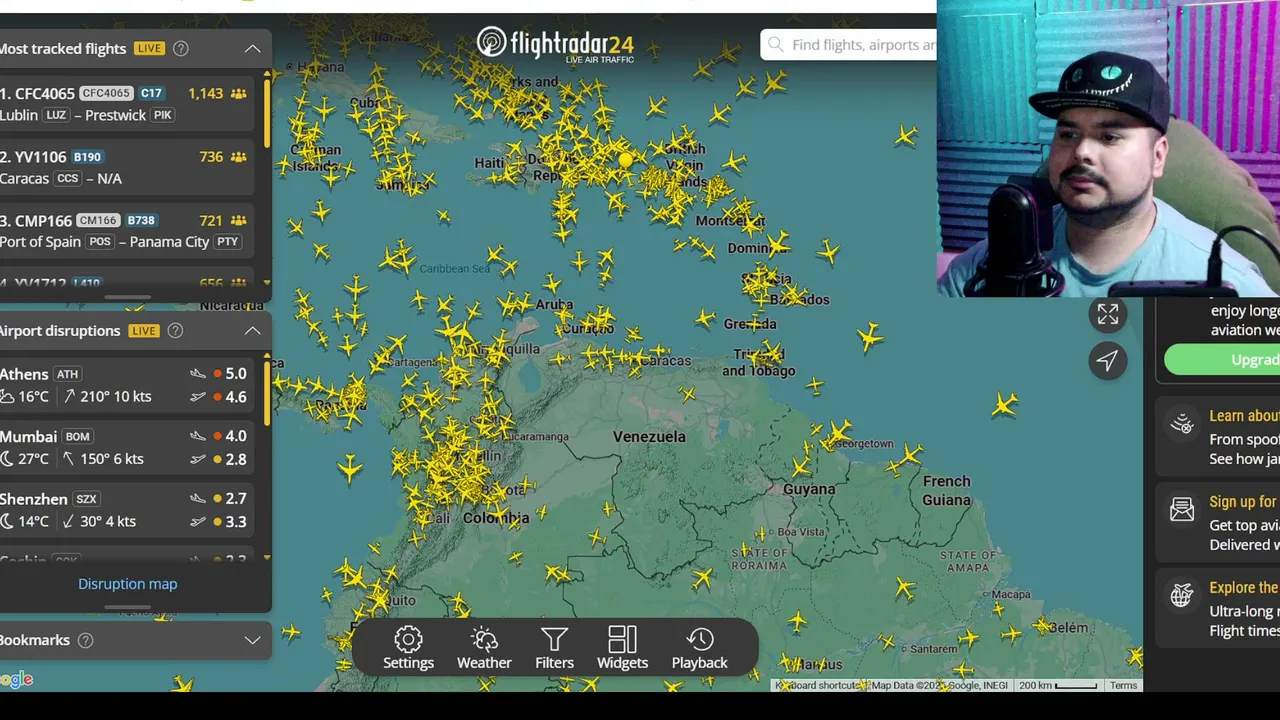Click the Flightradar24 logo
This screenshot has height=720, width=1280.
coord(555,45)
